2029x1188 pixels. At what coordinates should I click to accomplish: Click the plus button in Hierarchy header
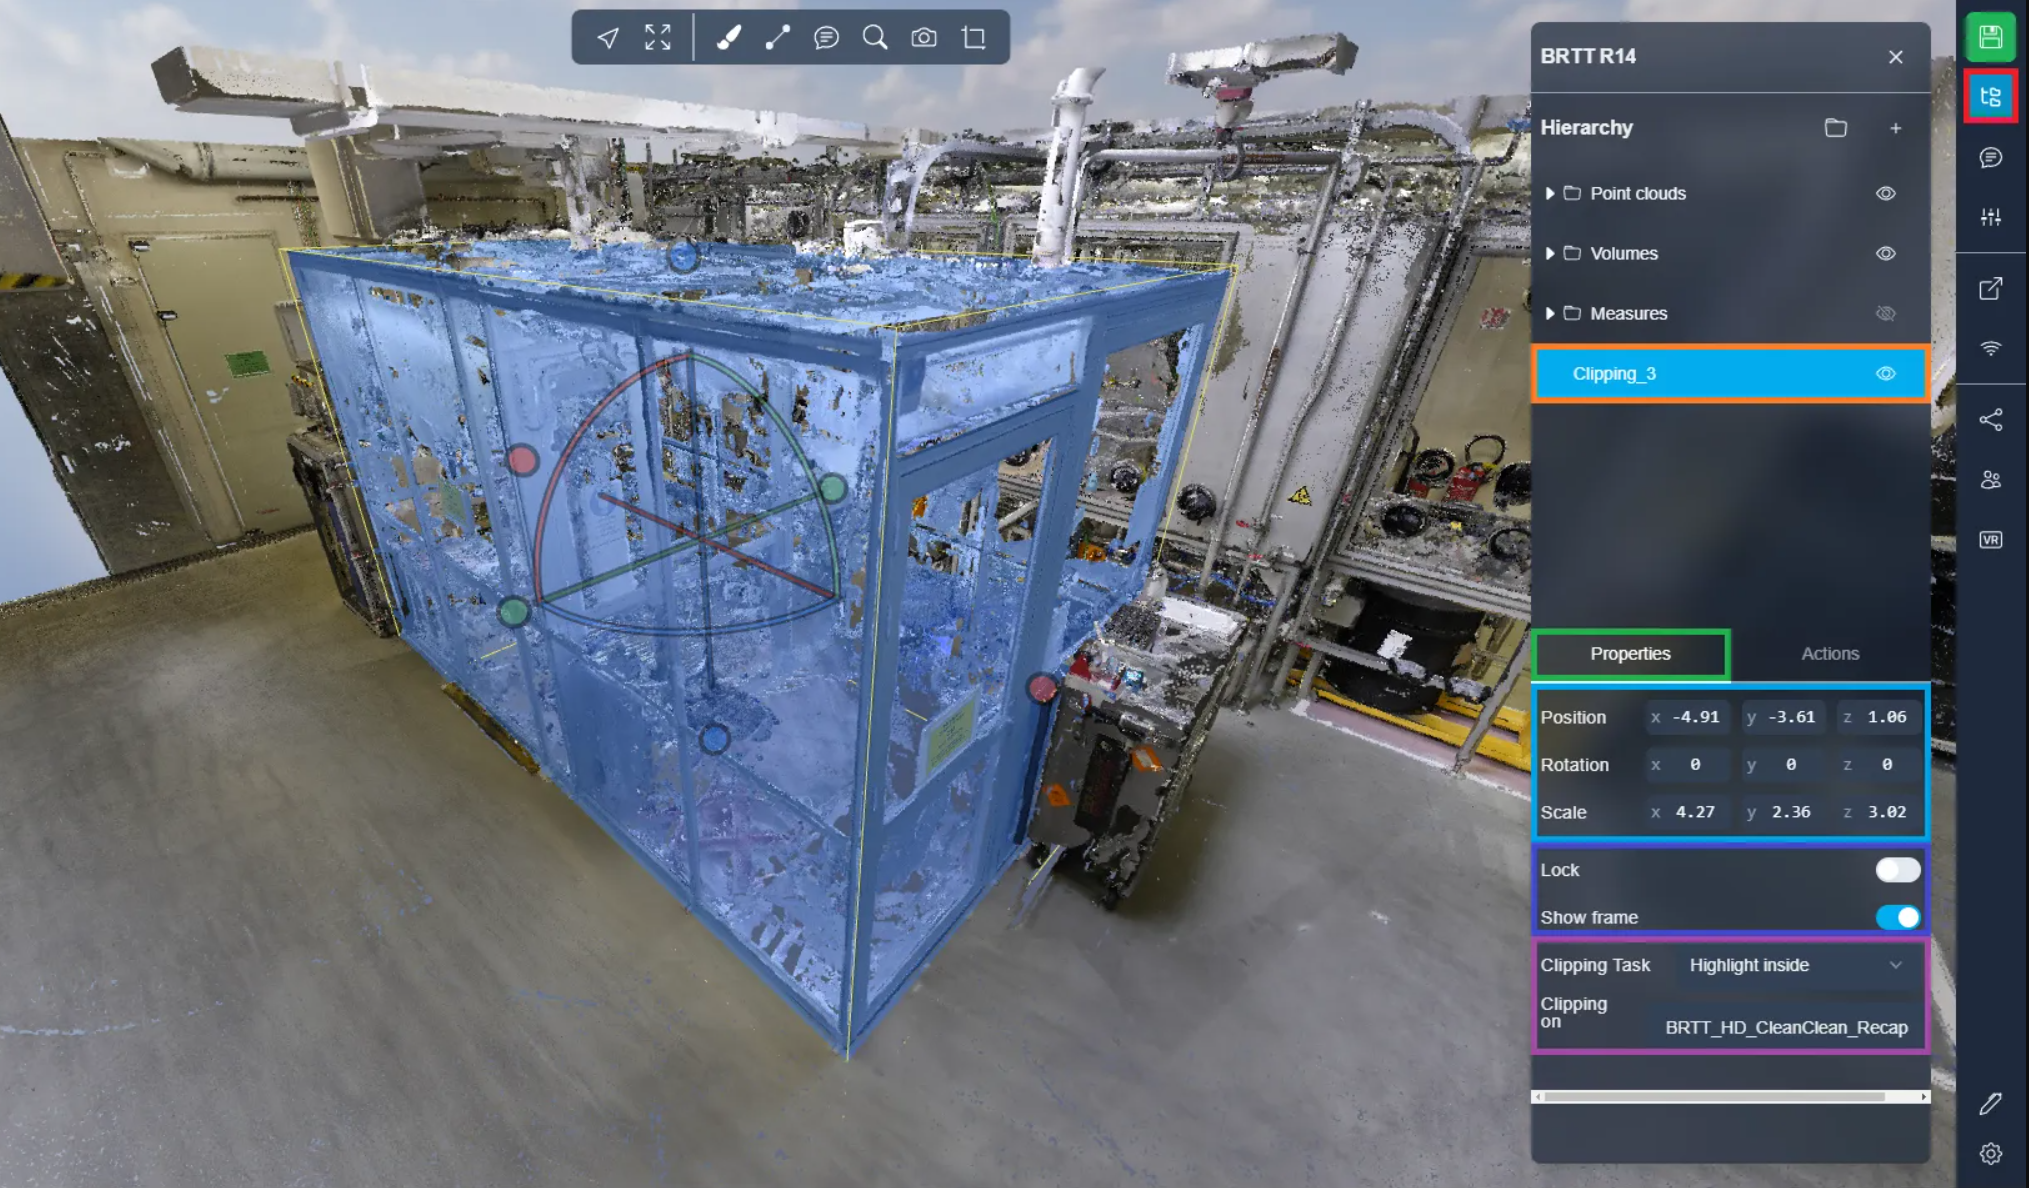[1895, 128]
